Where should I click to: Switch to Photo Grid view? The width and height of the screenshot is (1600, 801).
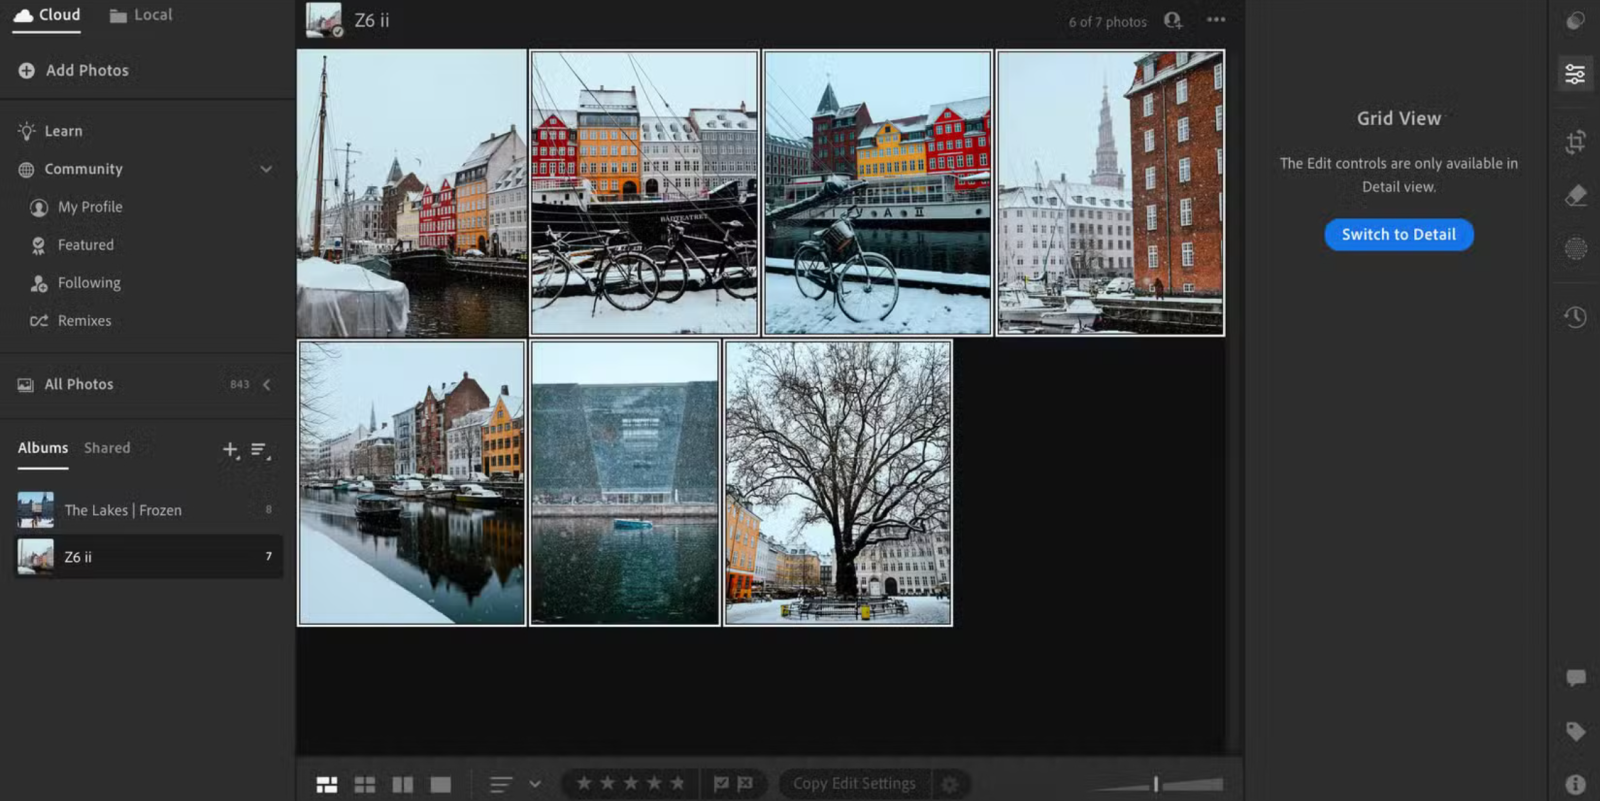click(x=327, y=785)
